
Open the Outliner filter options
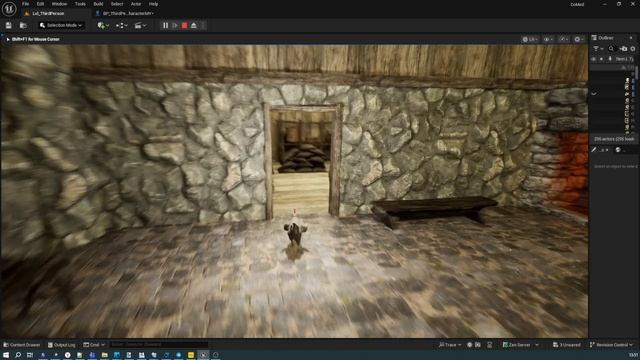point(598,49)
